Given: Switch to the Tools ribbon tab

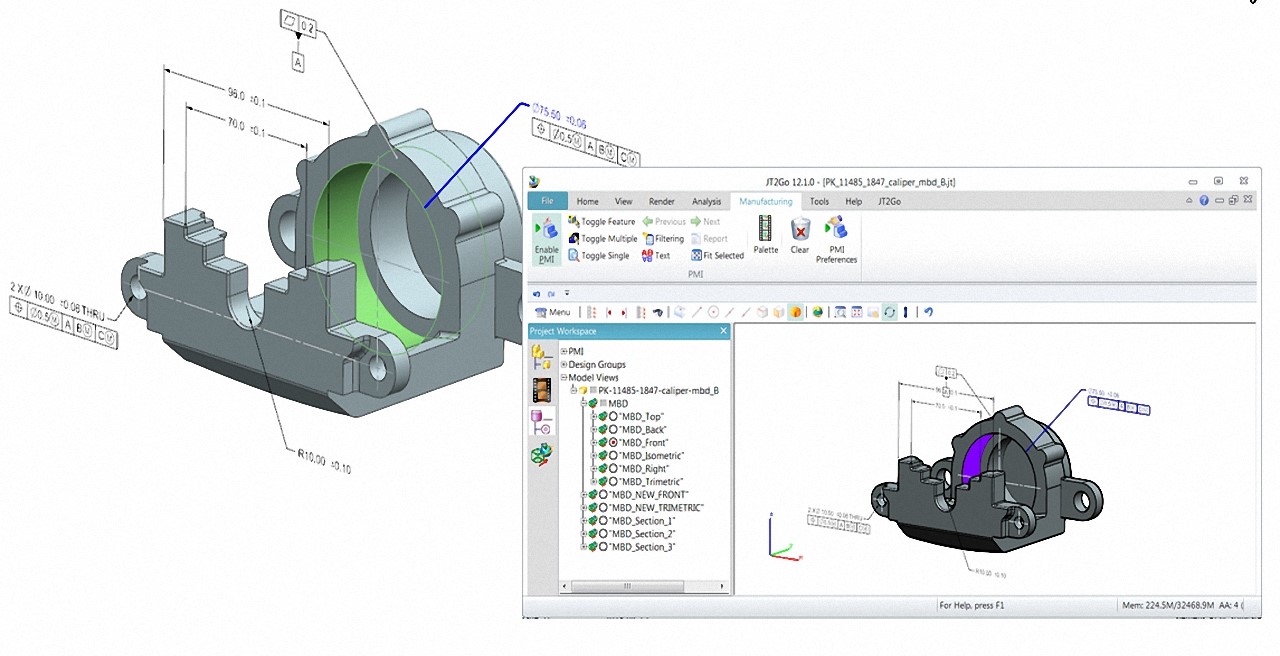Looking at the screenshot, I should click(x=819, y=201).
